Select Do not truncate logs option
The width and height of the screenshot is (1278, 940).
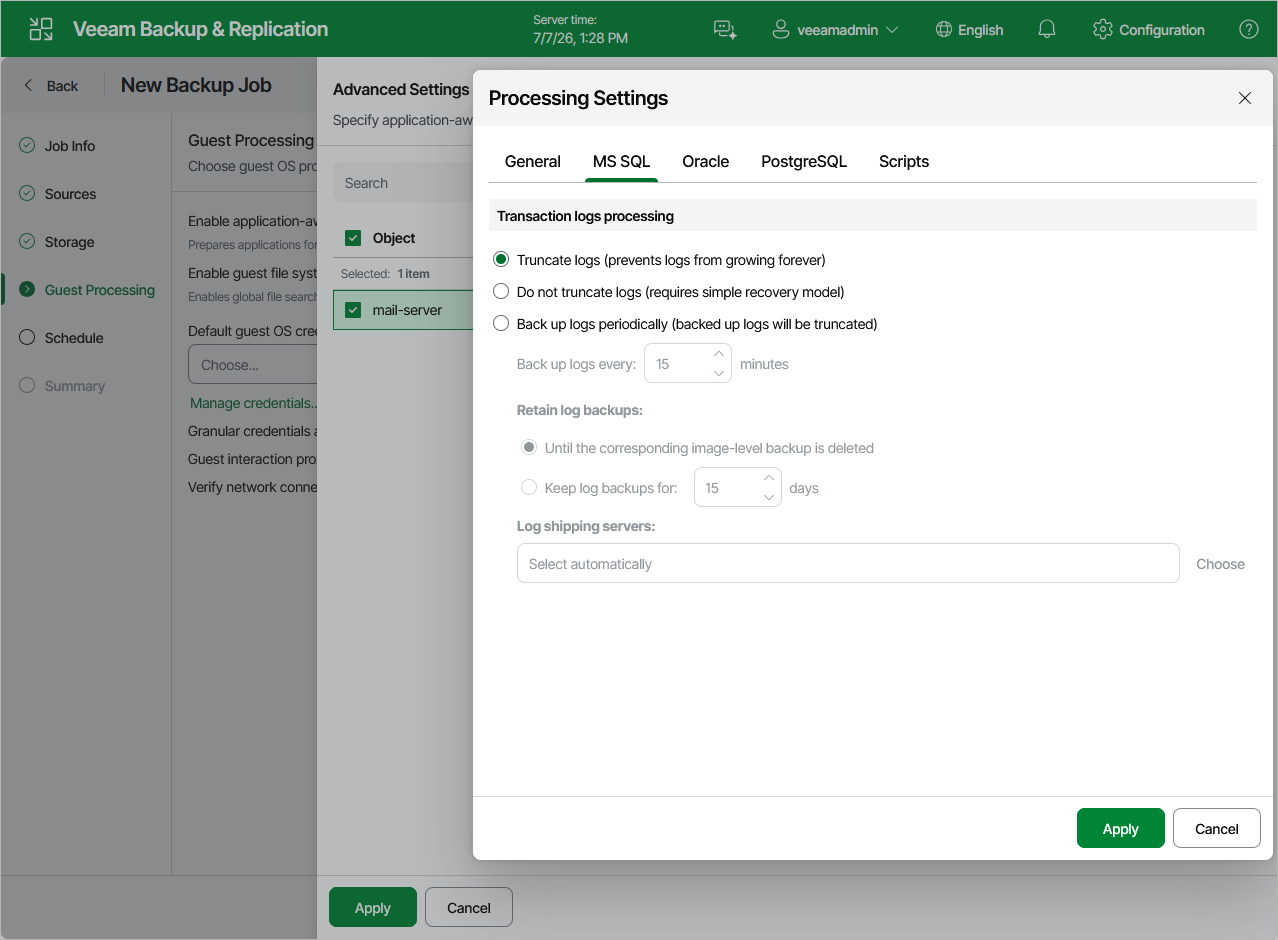(x=501, y=292)
